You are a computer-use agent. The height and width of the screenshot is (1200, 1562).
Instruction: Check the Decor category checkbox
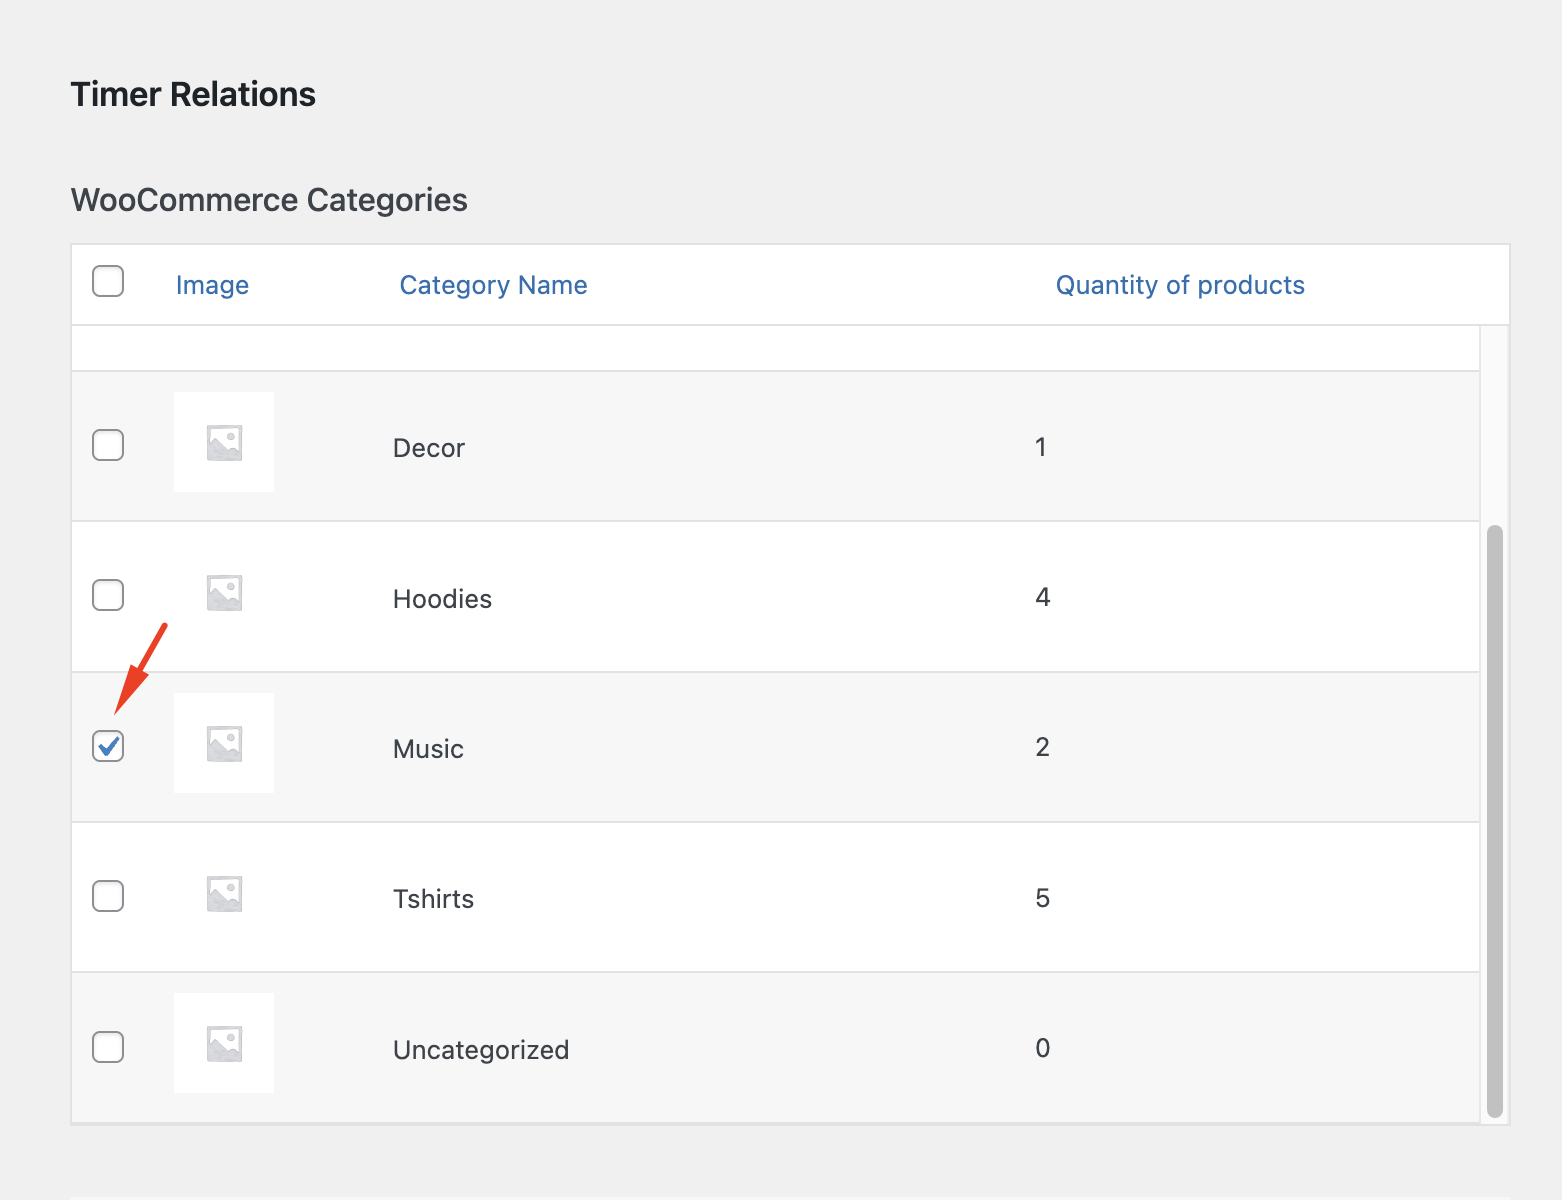[108, 445]
